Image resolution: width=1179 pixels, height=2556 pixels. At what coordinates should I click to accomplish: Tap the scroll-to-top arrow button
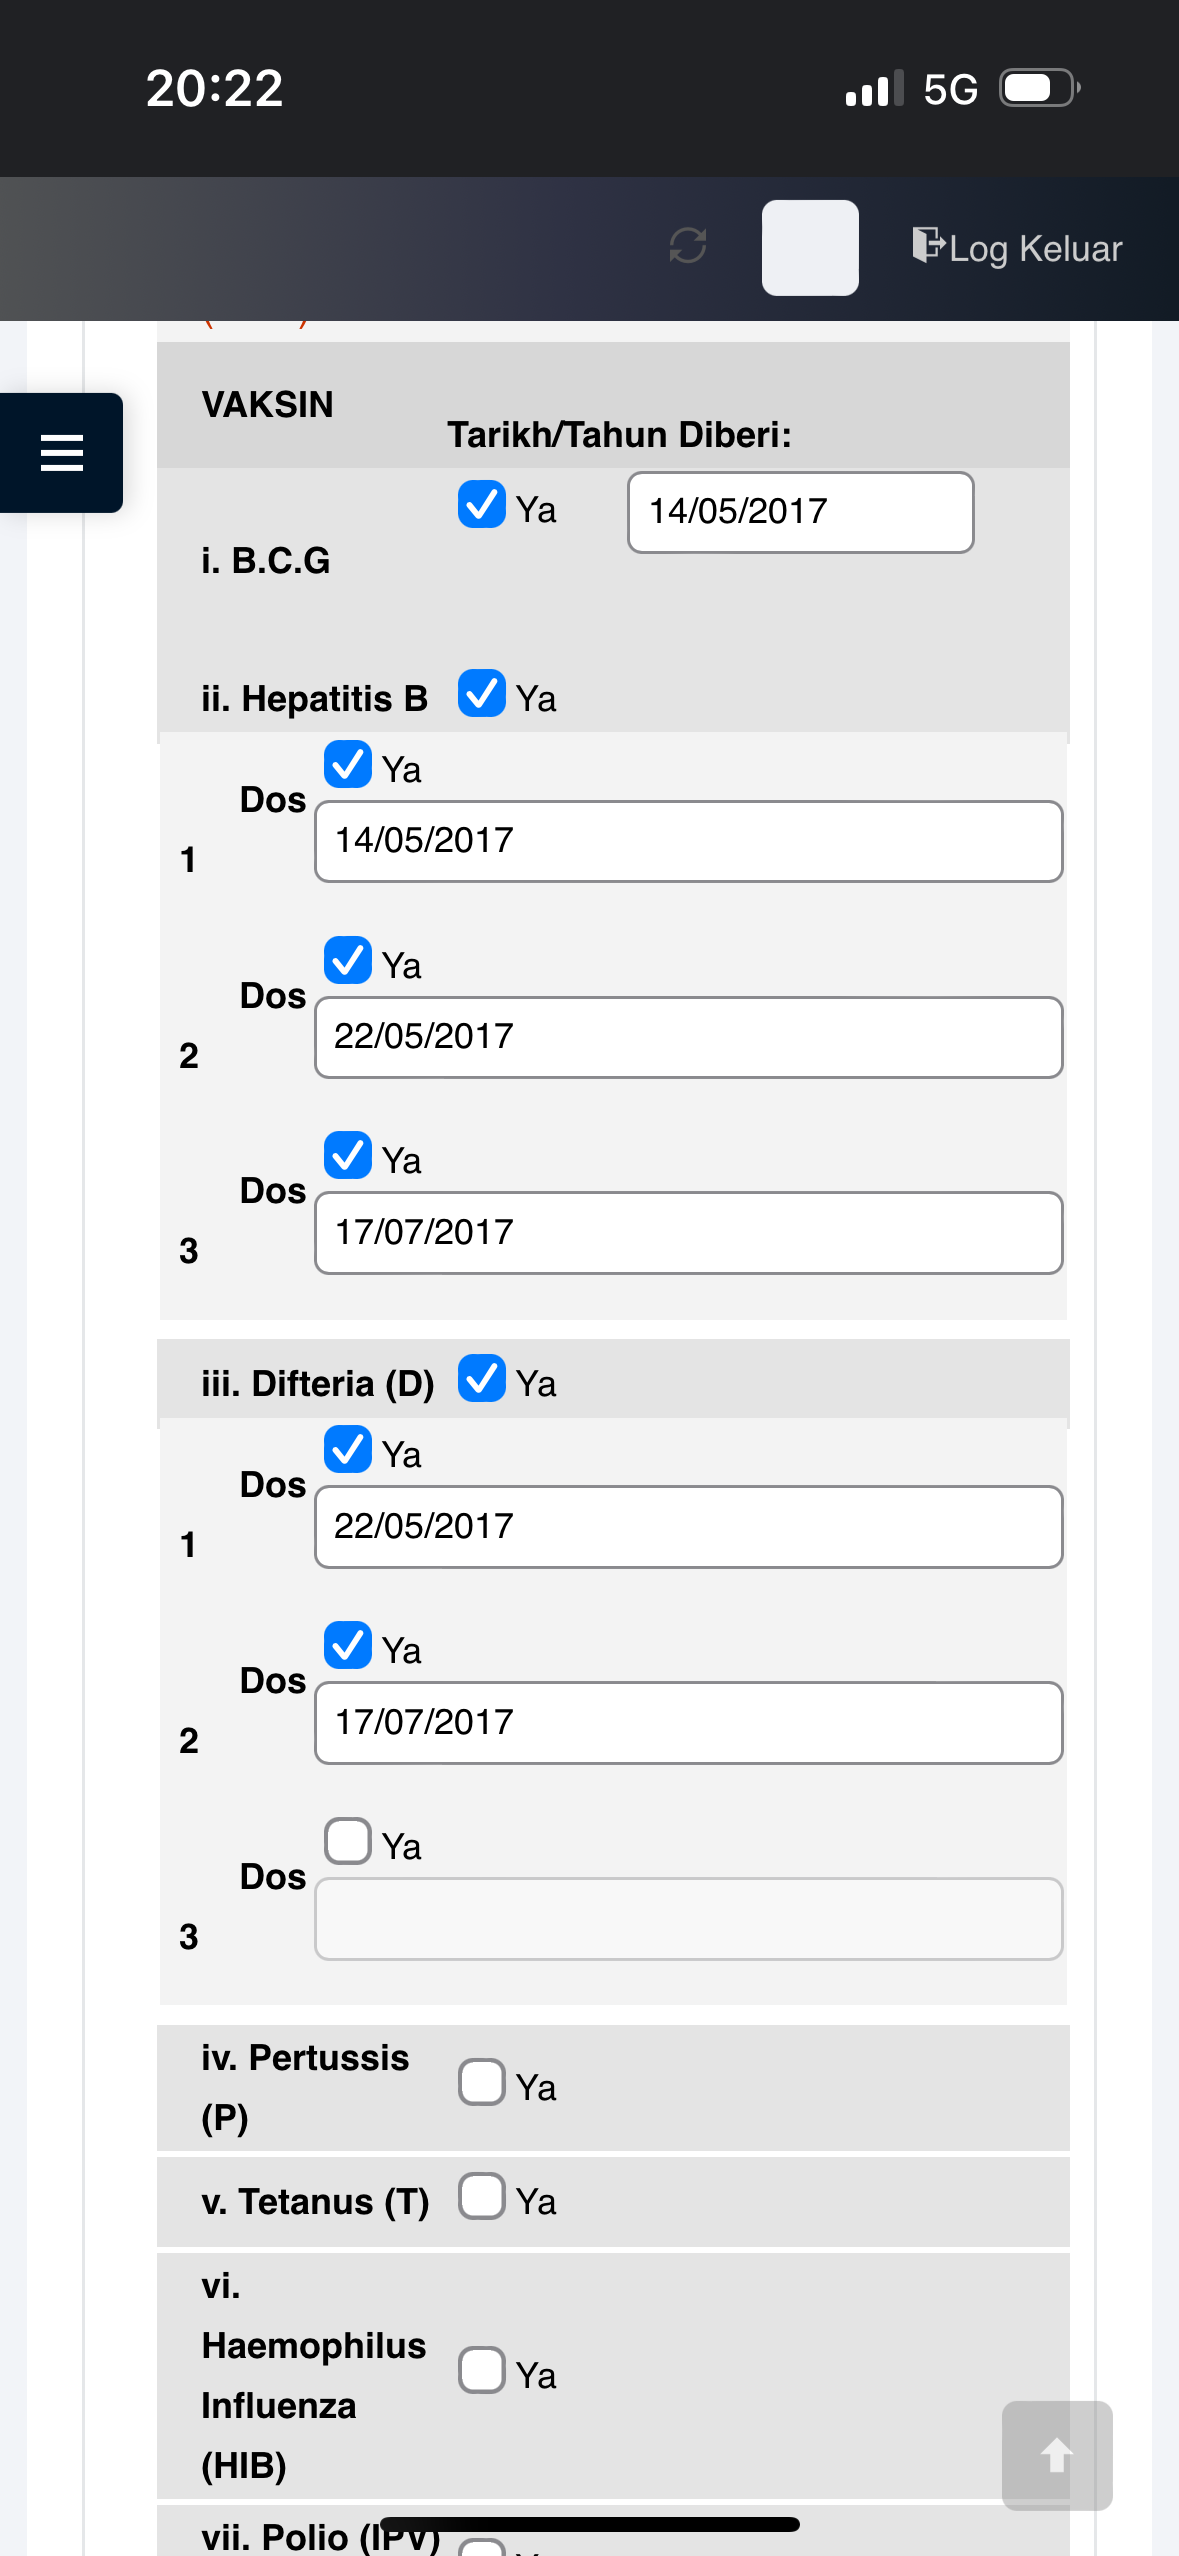[1057, 2455]
